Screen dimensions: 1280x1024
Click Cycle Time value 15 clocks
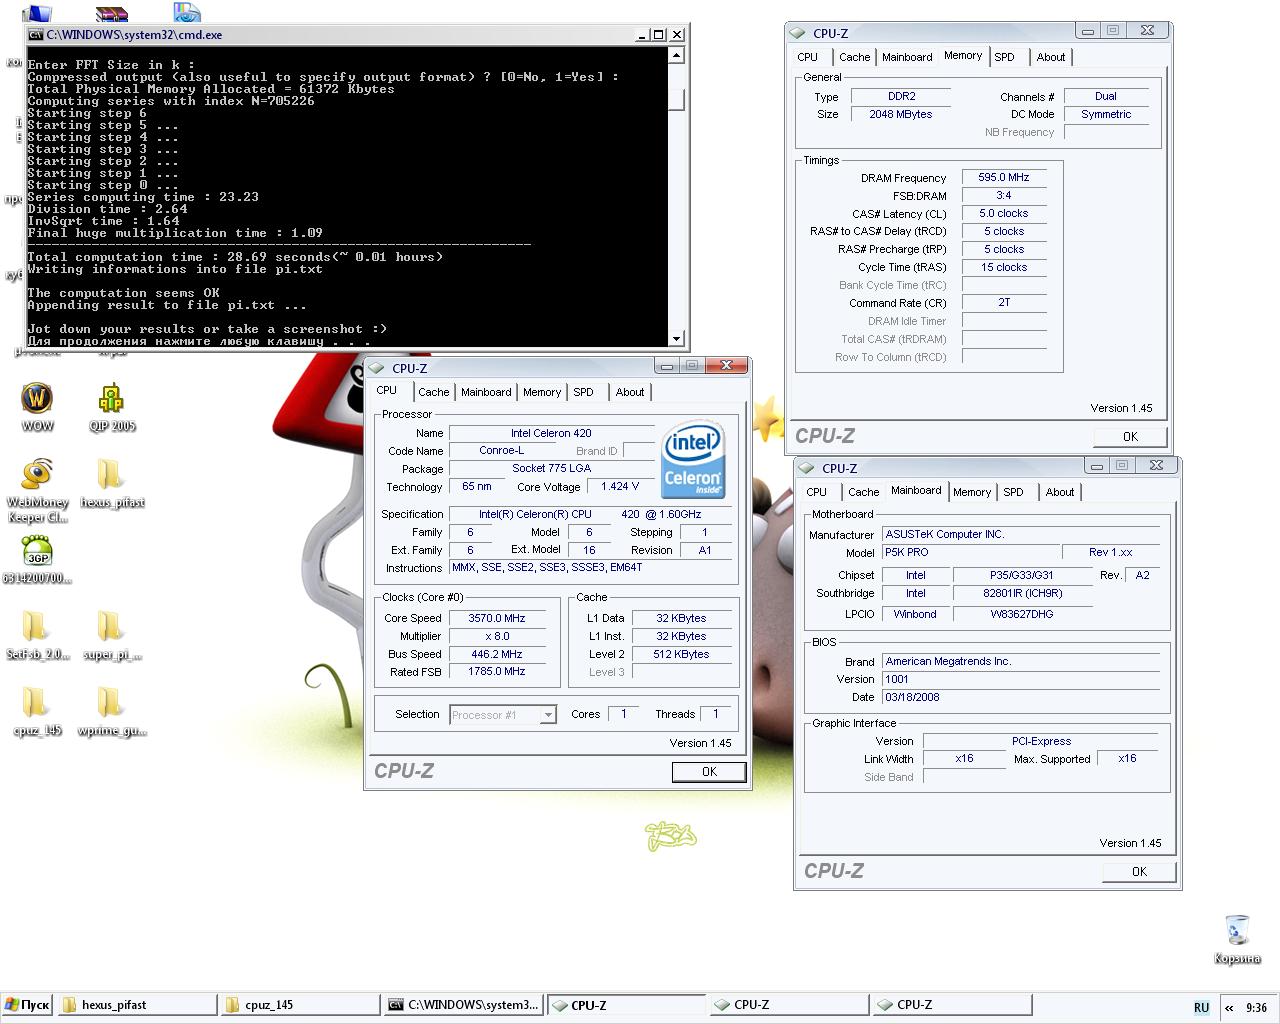1004,267
